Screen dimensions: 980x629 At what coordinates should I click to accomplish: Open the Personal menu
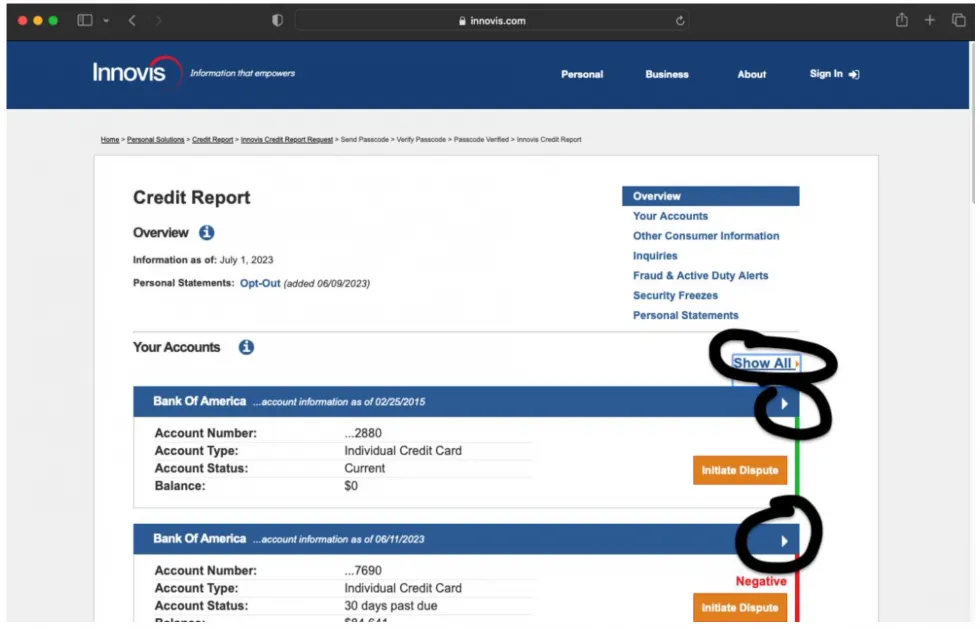pos(582,74)
